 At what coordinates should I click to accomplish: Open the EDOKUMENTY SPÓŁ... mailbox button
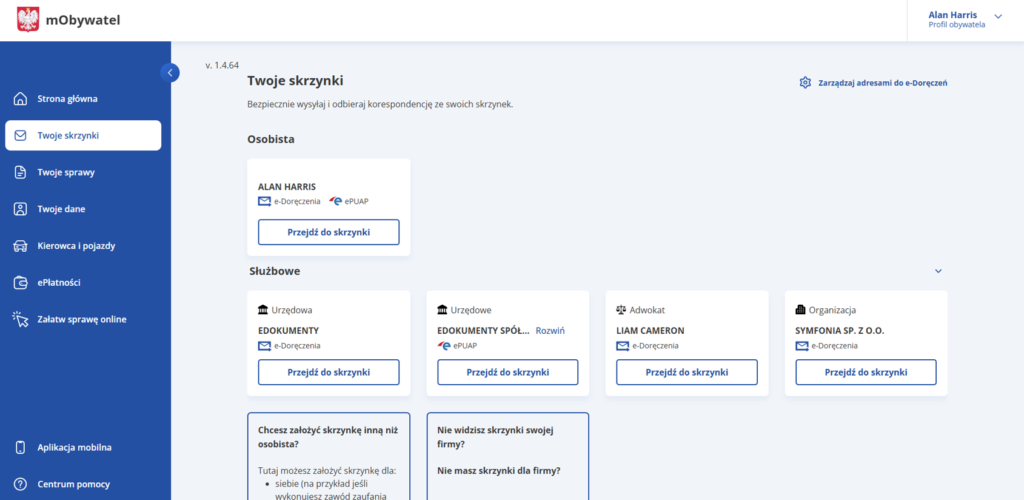click(507, 372)
